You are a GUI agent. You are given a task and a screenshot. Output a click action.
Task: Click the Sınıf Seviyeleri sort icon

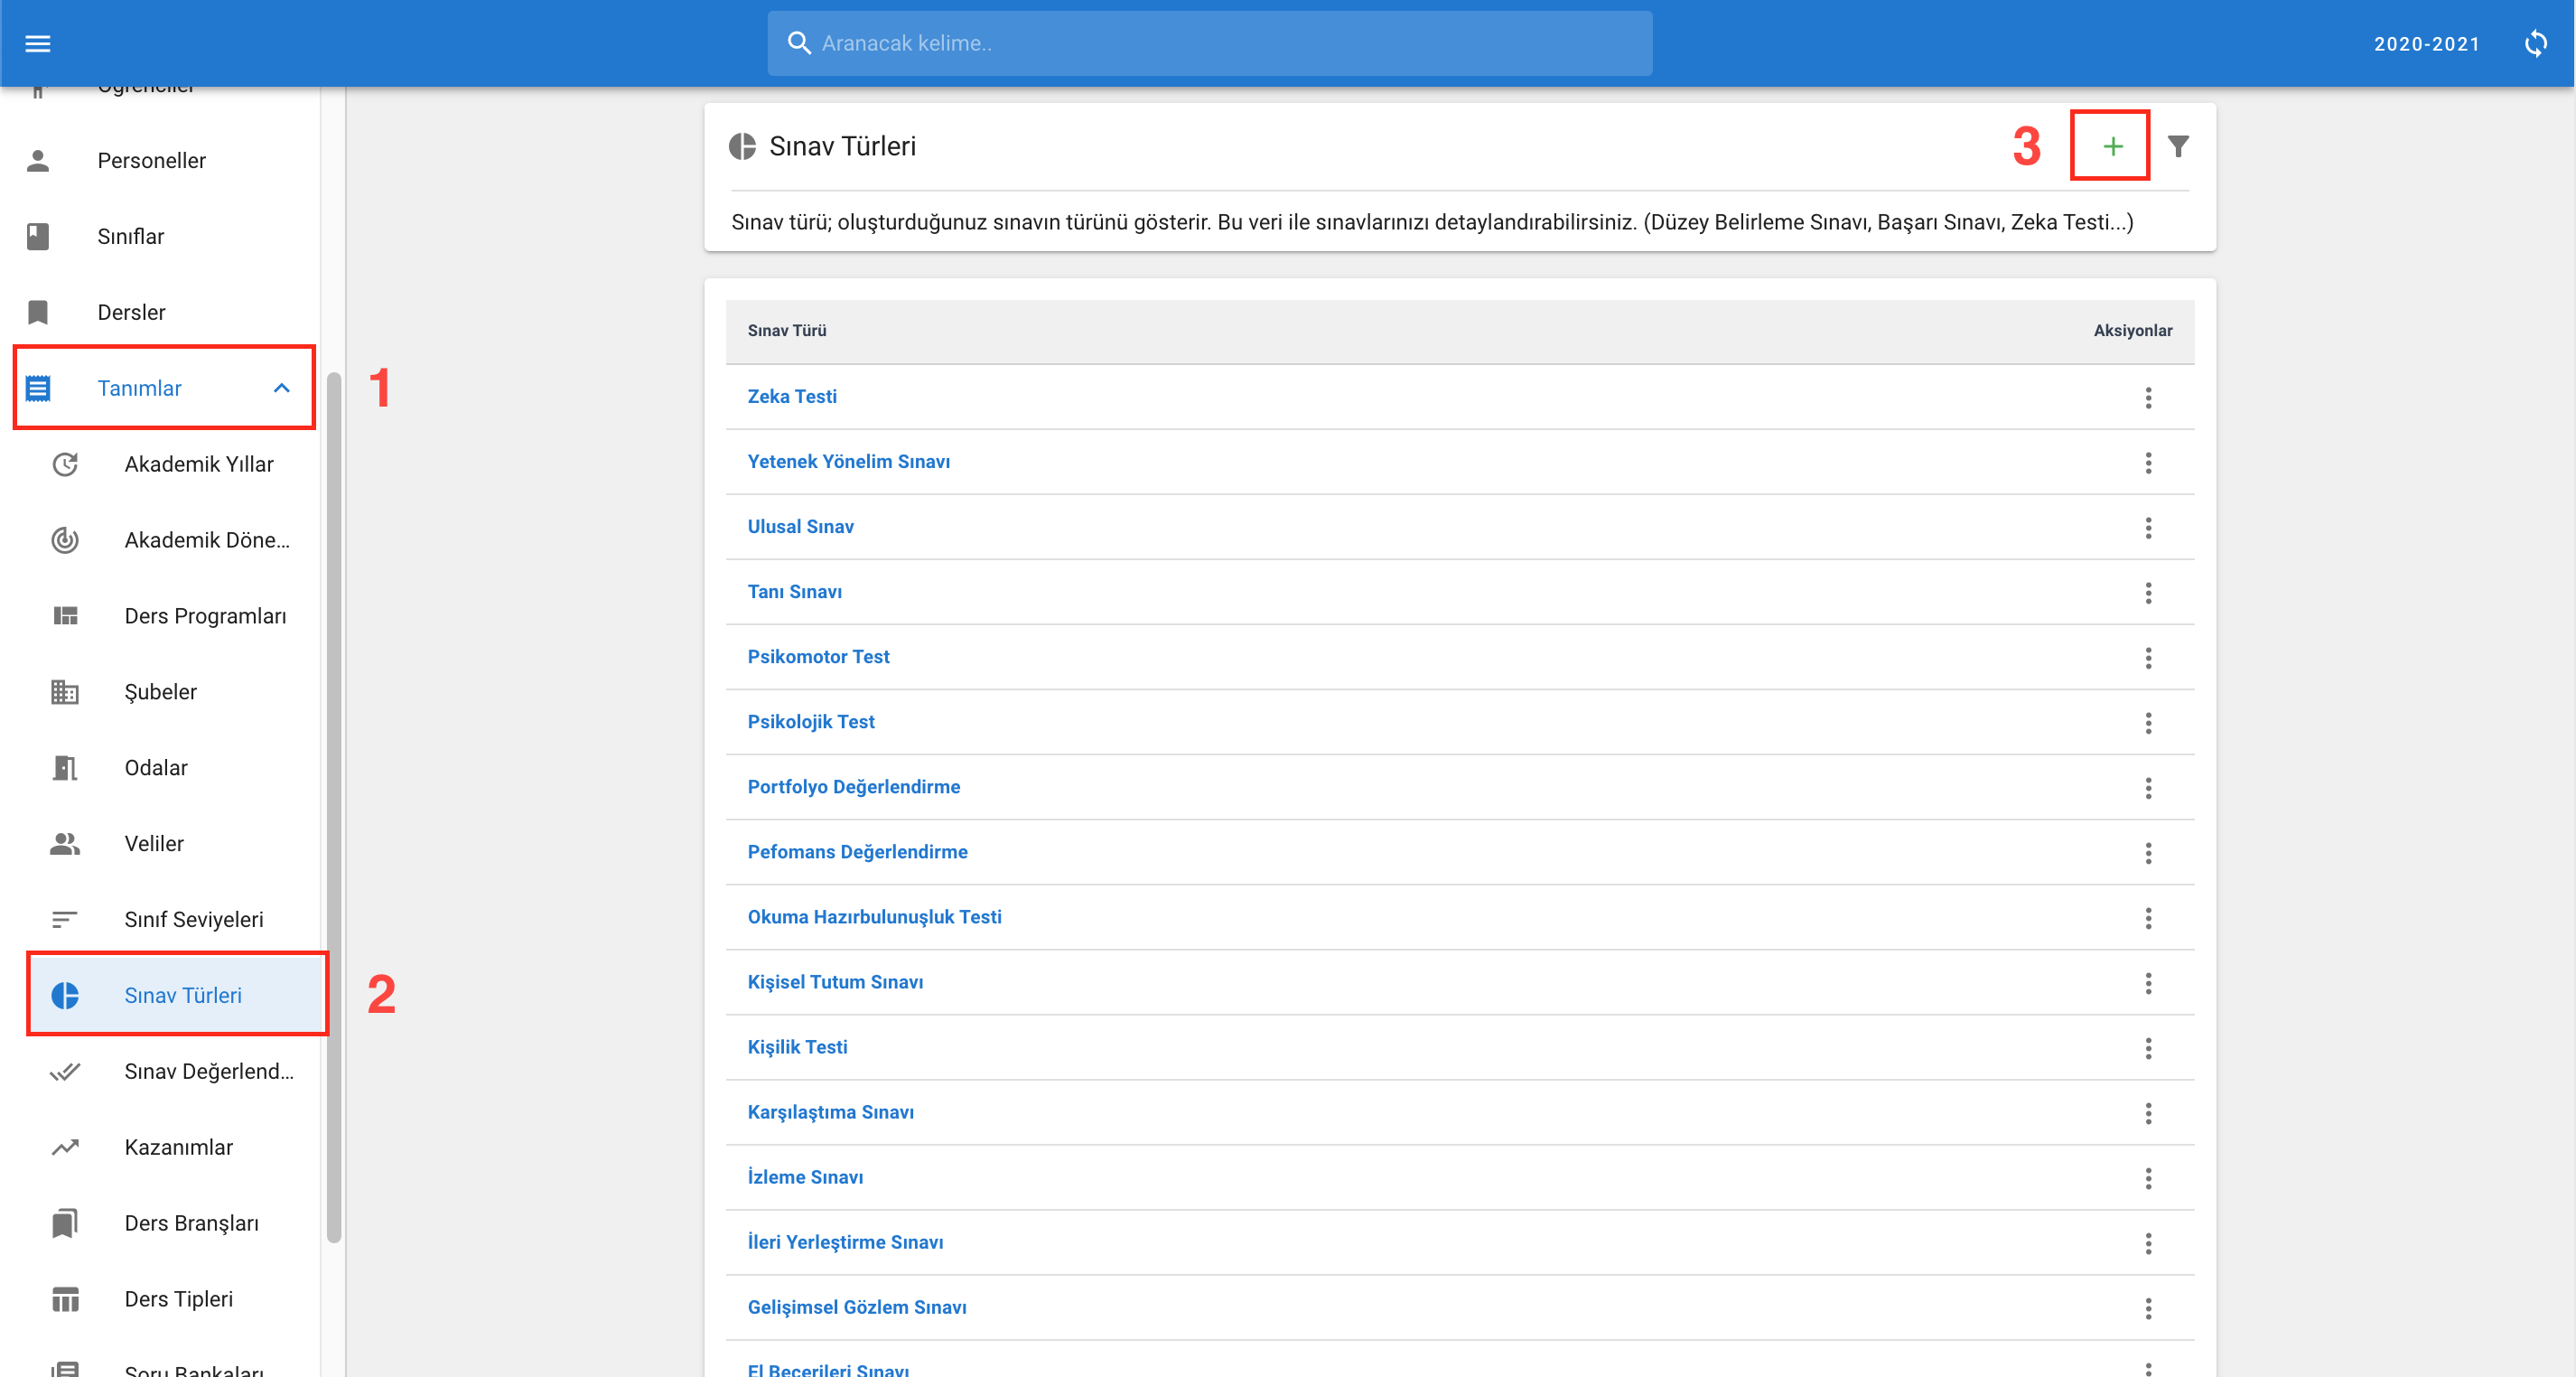pos(65,919)
